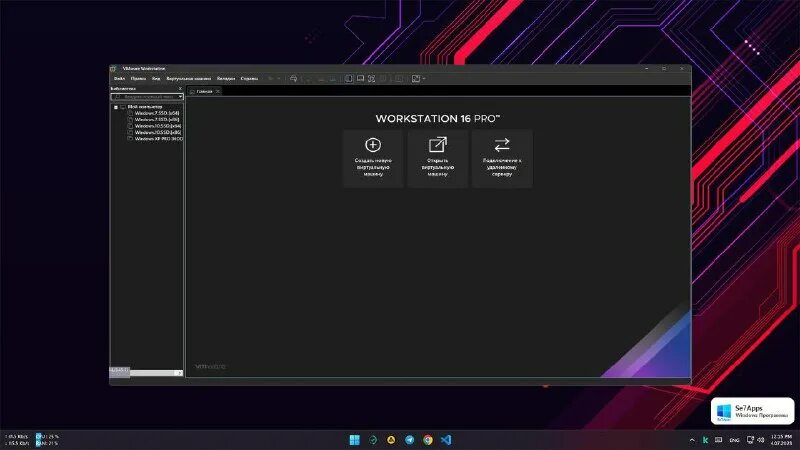Click the VMware Workstation title bar app icon
The image size is (800, 450).
click(x=114, y=68)
